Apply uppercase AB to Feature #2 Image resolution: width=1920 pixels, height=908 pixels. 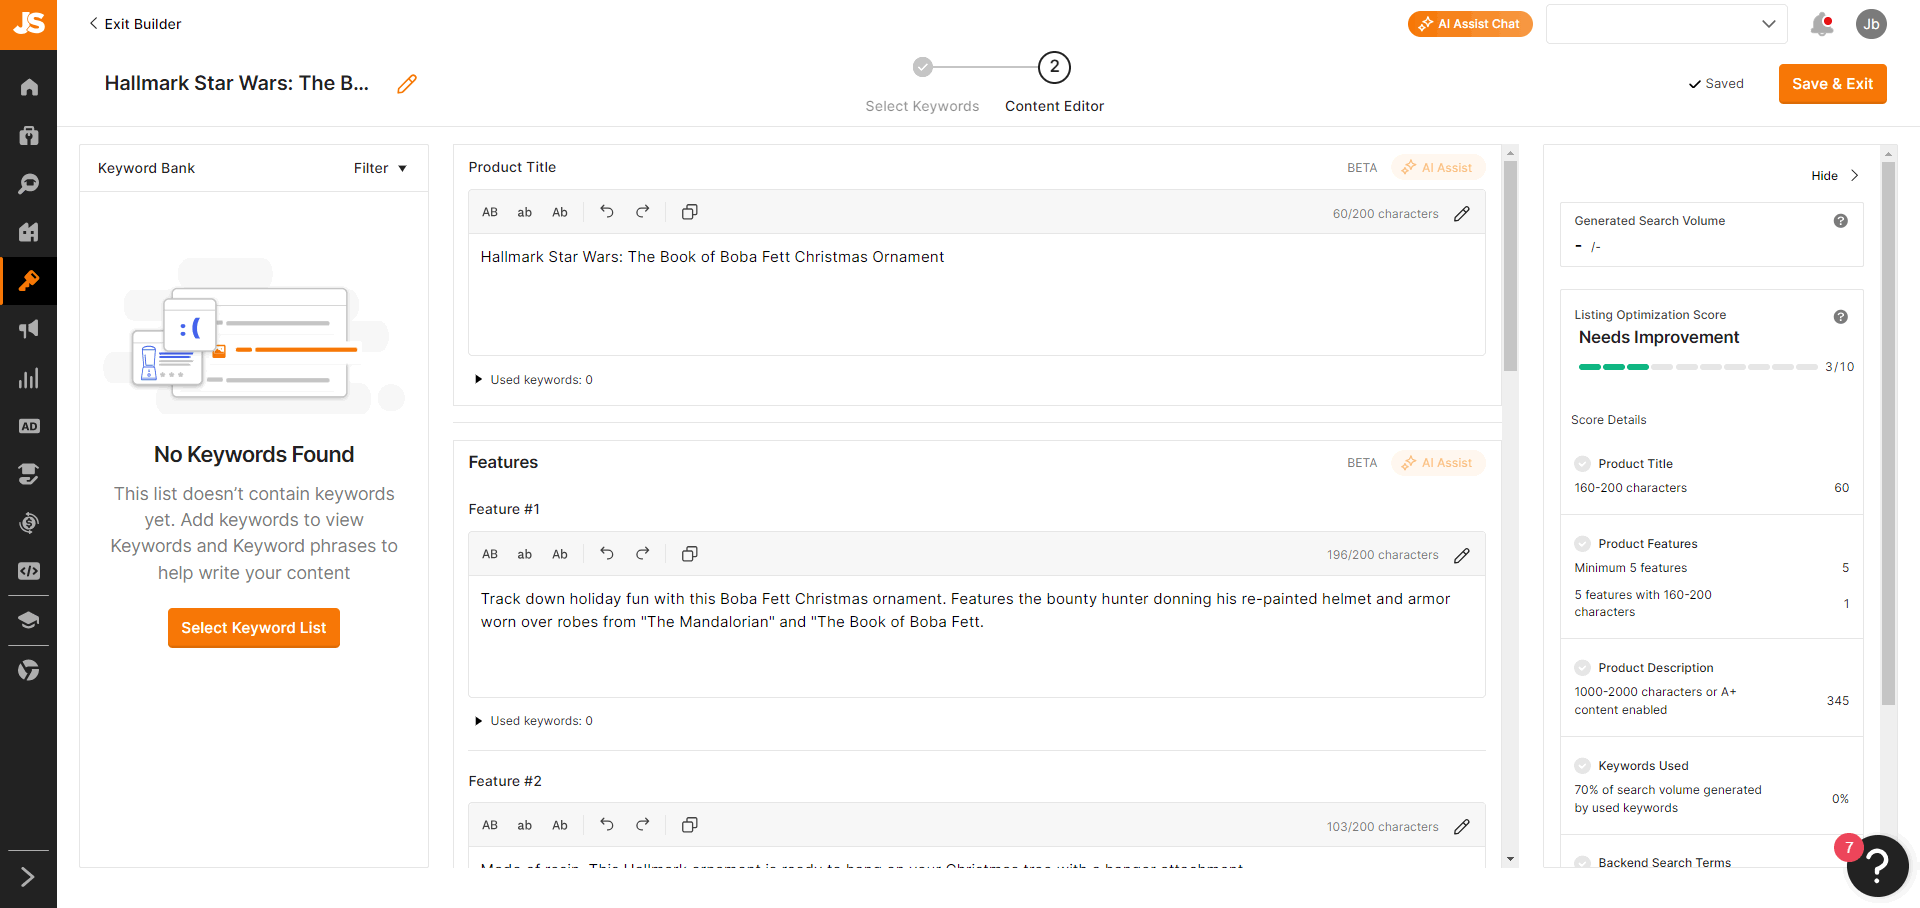click(x=490, y=825)
